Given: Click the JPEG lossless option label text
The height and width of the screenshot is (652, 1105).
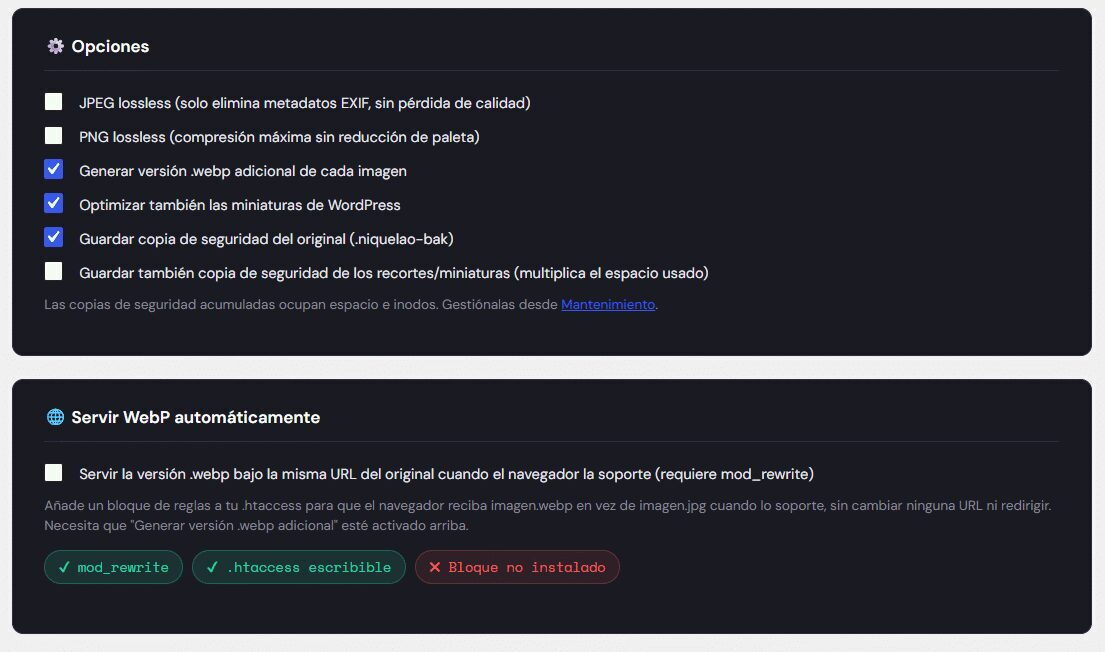Looking at the screenshot, I should 304,103.
